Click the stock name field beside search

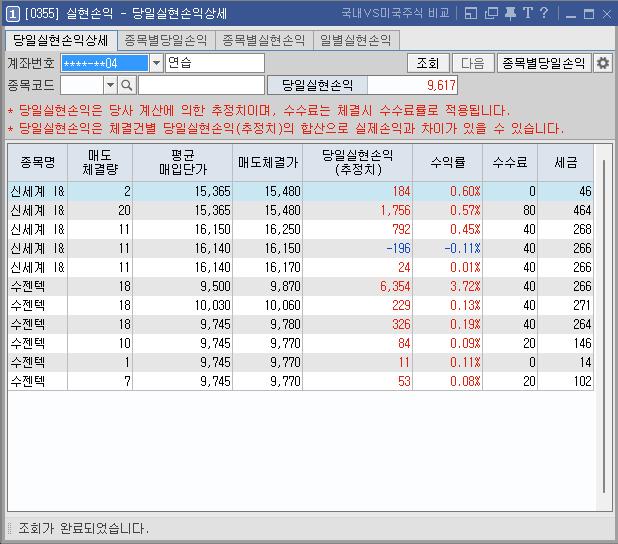pos(201,85)
